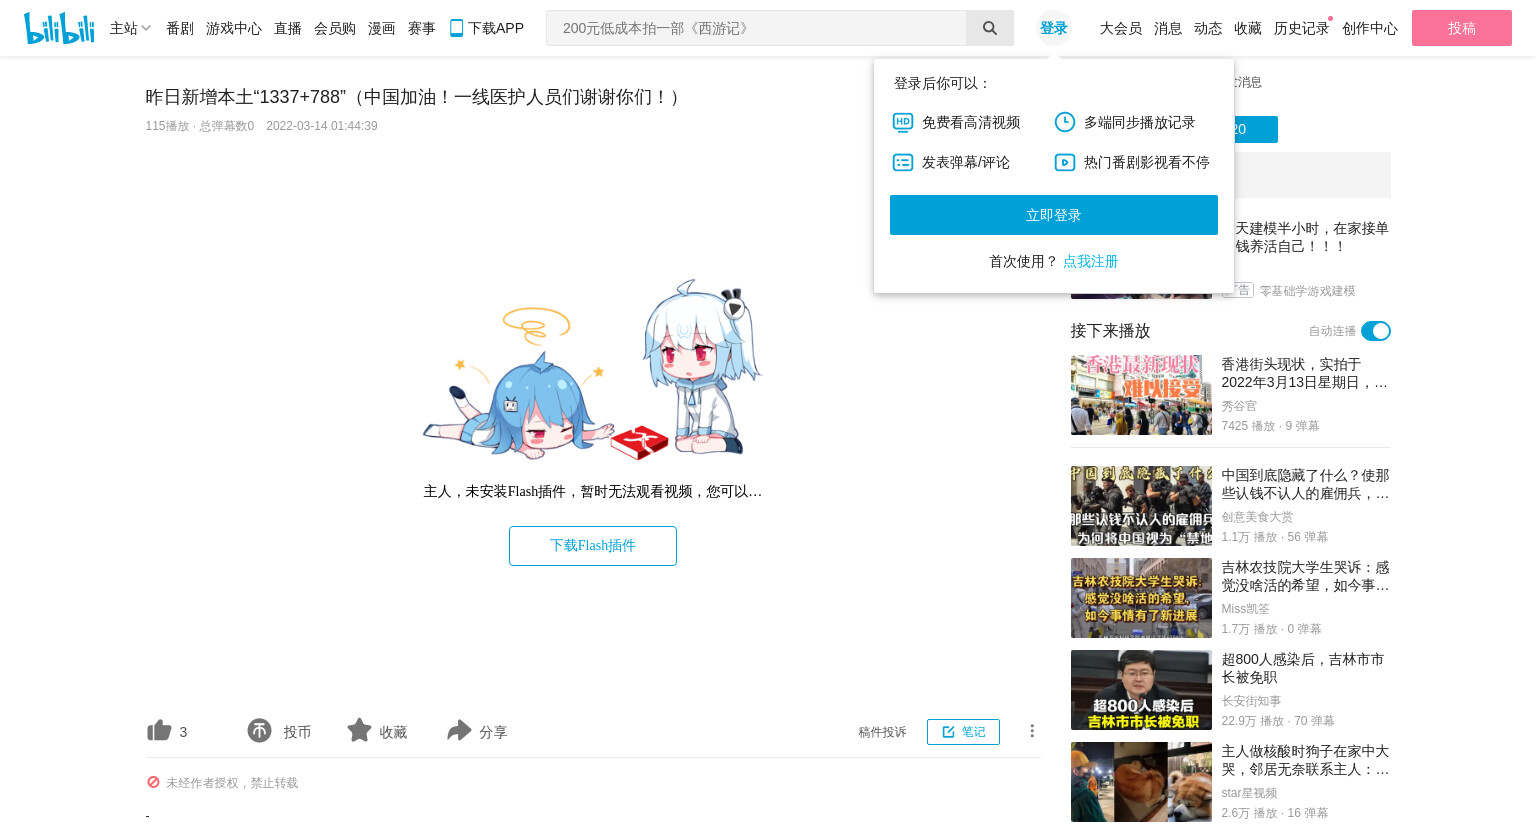Click the 稿件投诉 link

pos(882,732)
